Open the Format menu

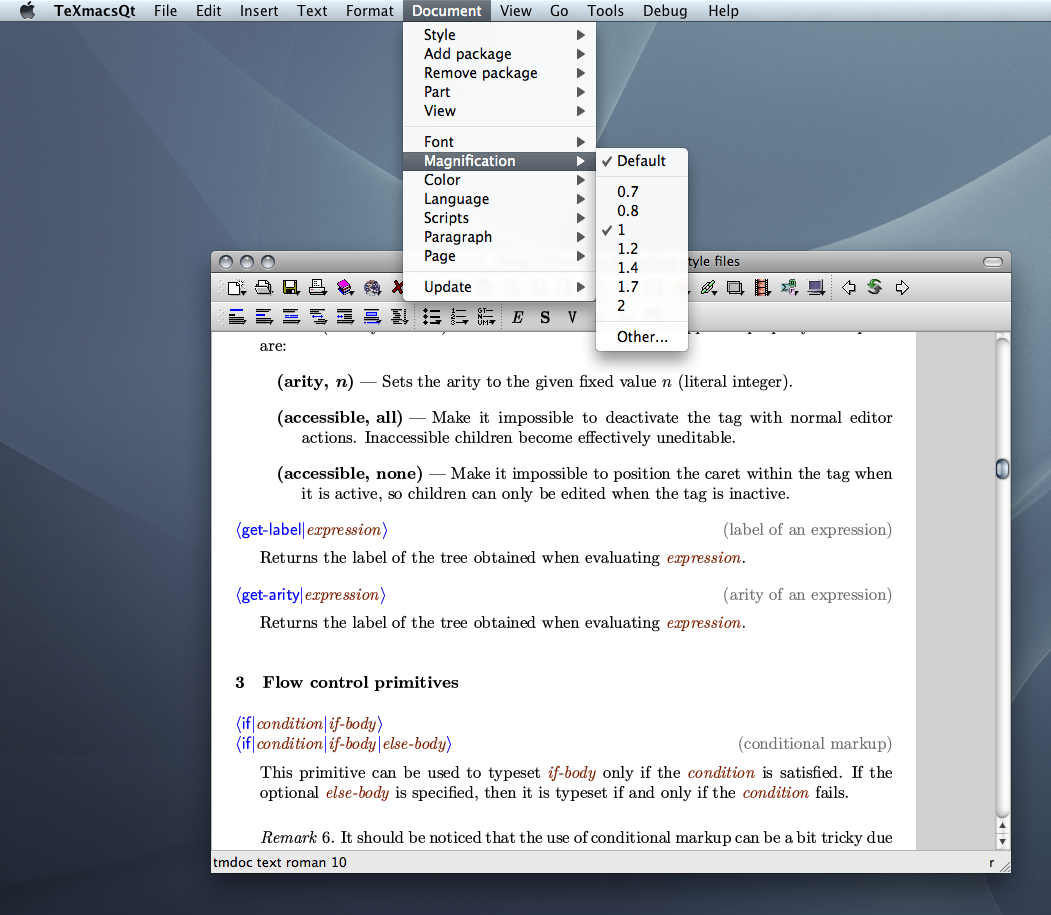369,11
